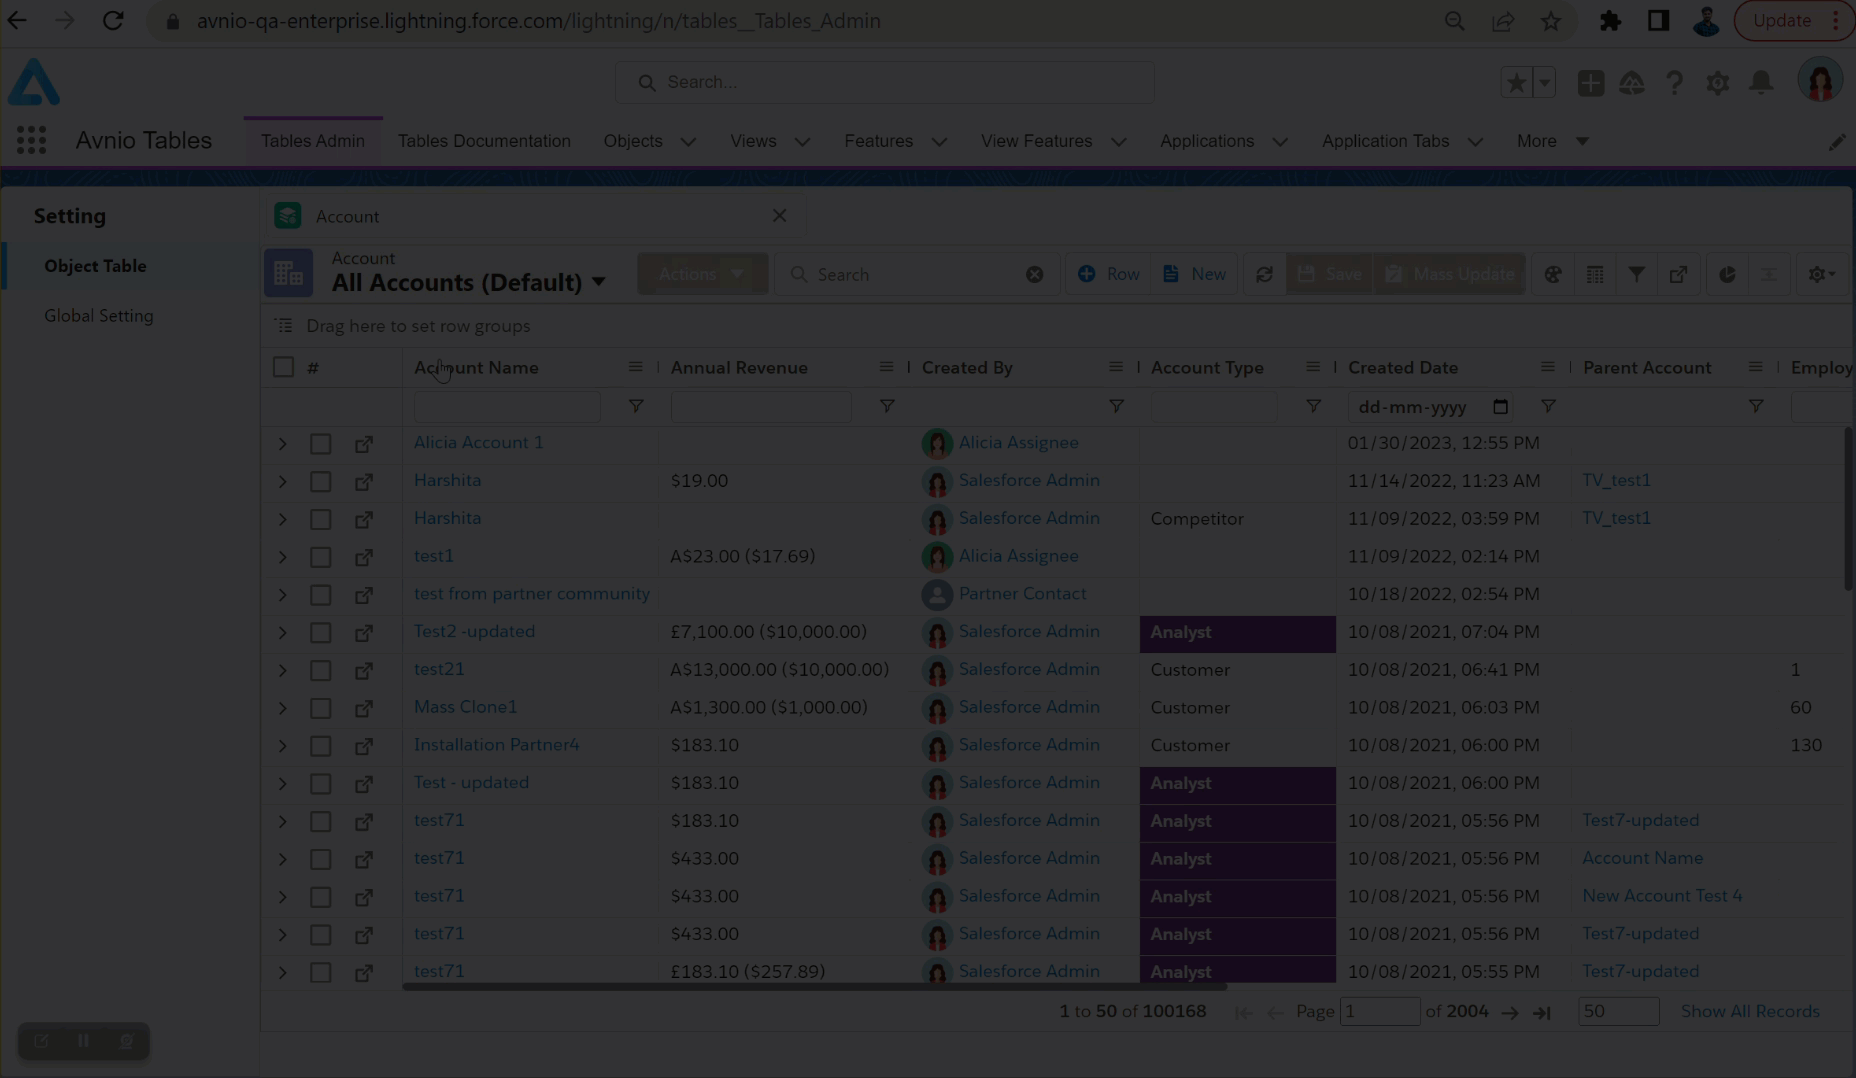1856x1078 pixels.
Task: Open the All Accounts (Default) view dropdown
Action: 598,283
